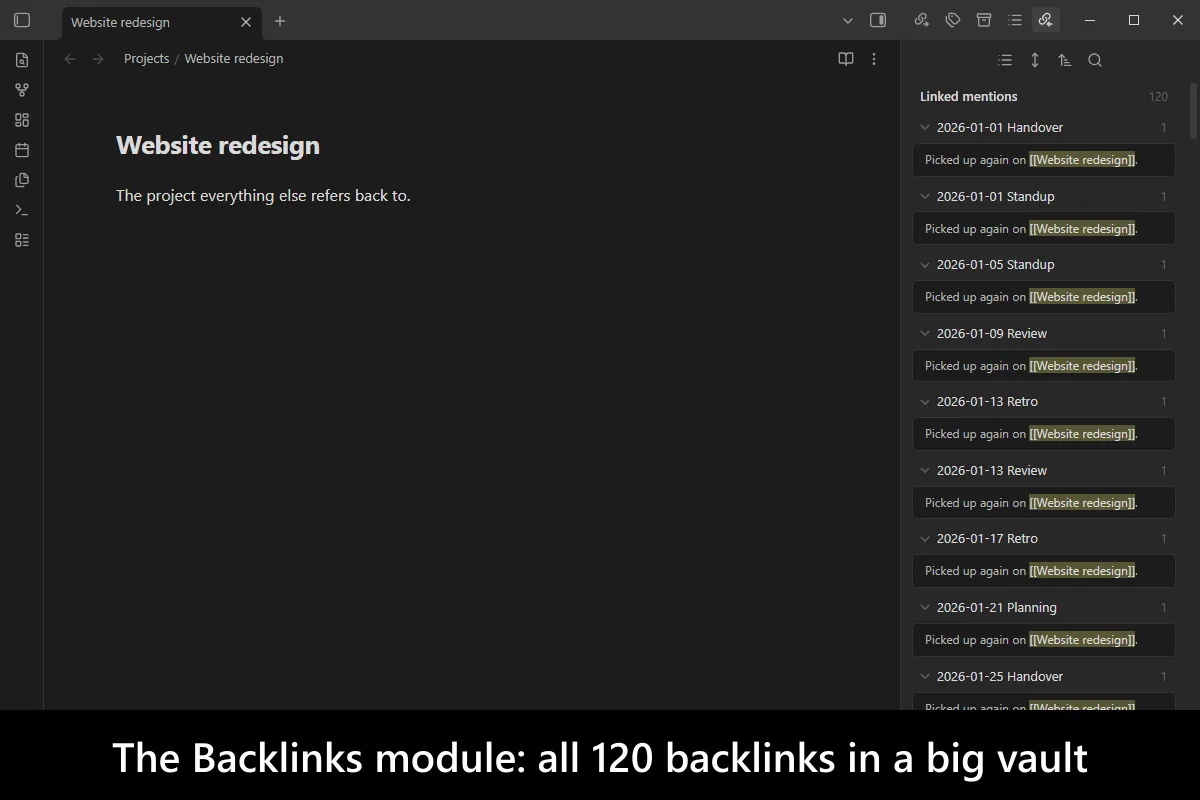Switch sidebar to Outgoing links tab
Viewport: 1200px width, 800px height.
tap(922, 20)
